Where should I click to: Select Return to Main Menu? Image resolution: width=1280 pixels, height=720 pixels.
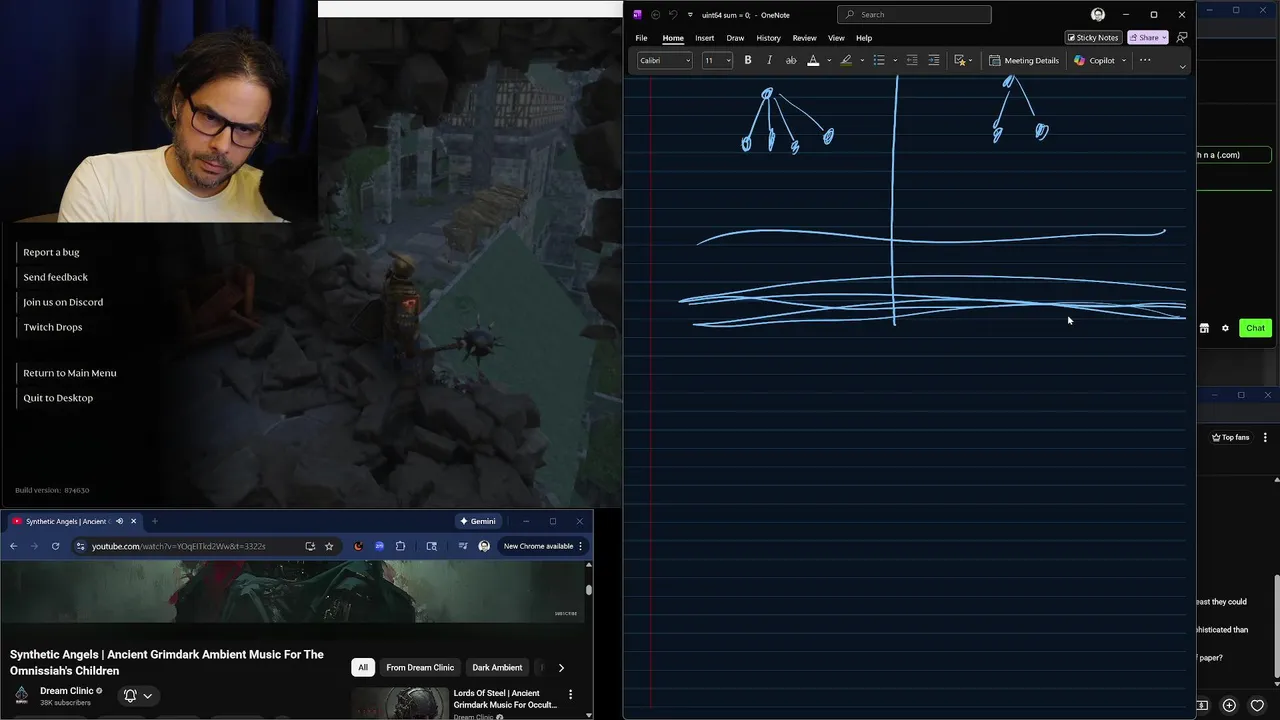pyautogui.click(x=70, y=373)
